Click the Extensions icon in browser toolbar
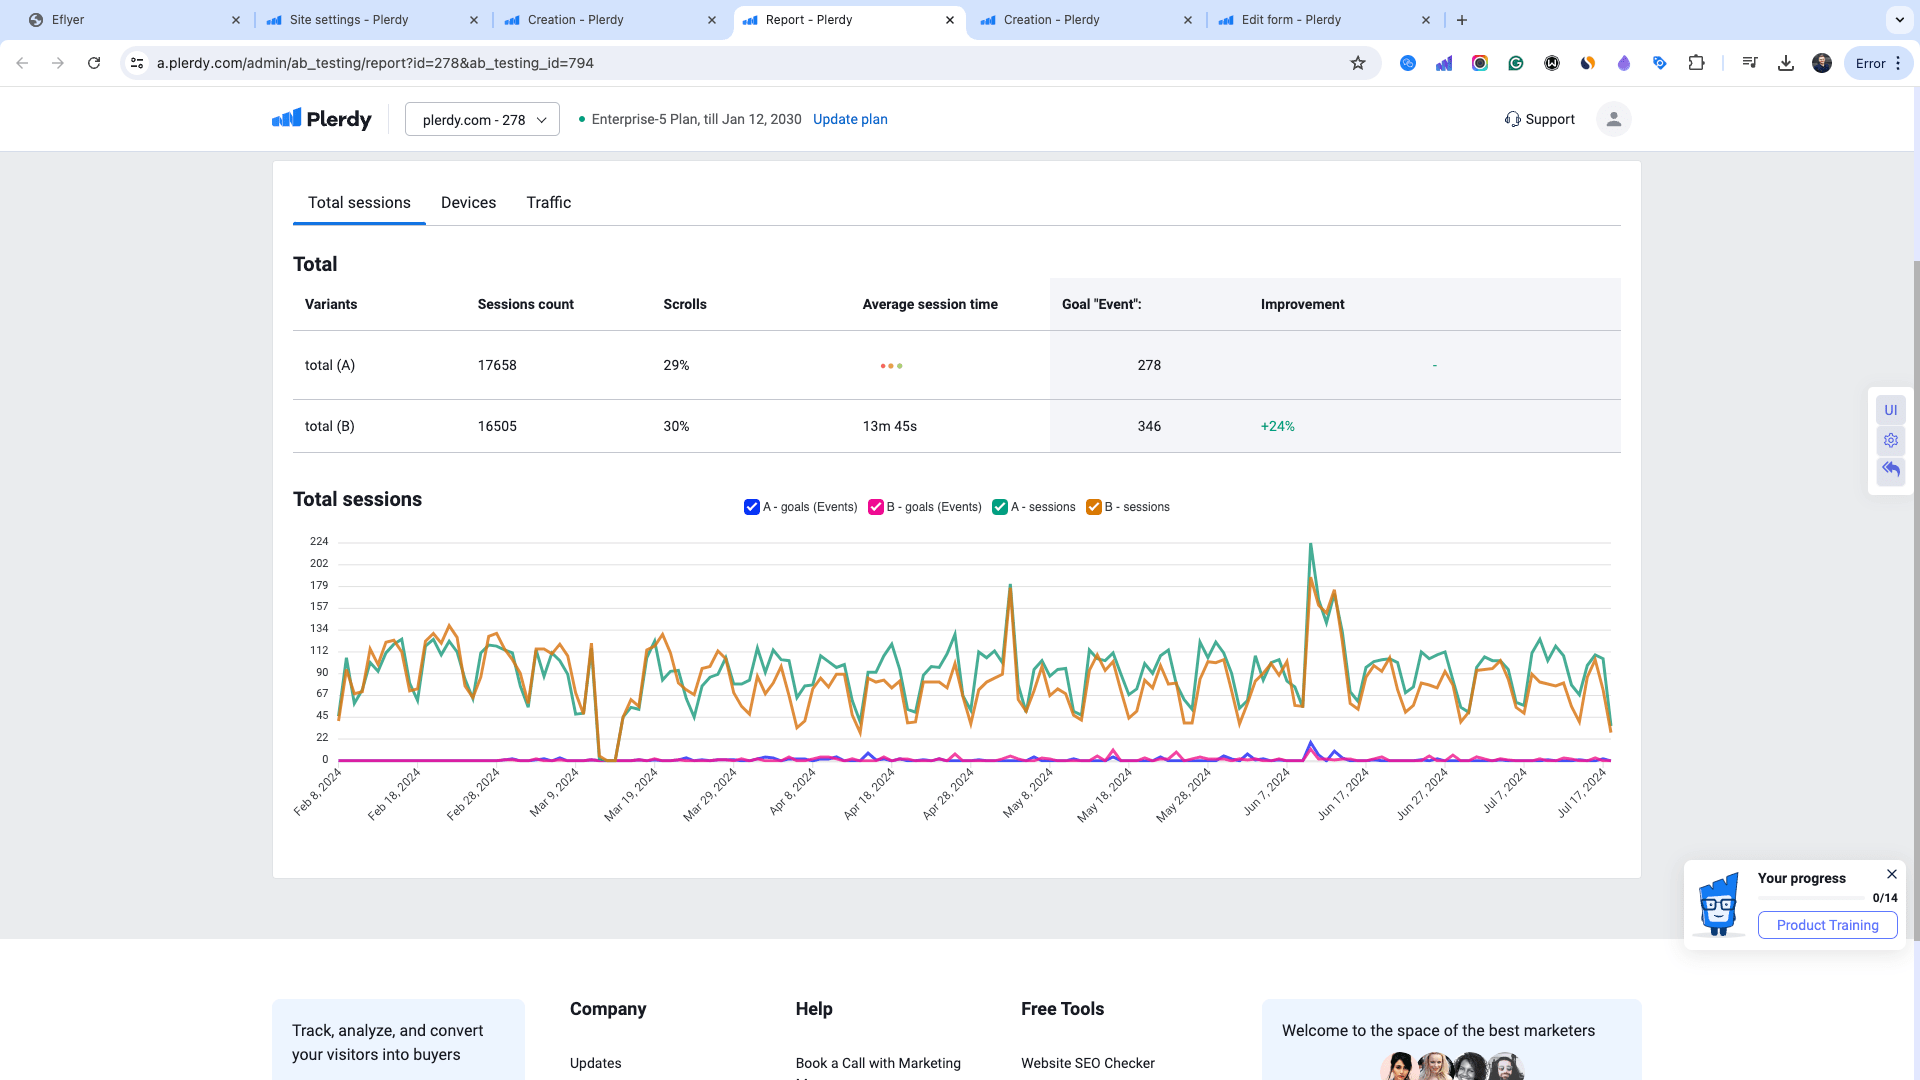This screenshot has width=1920, height=1080. coord(1697,63)
